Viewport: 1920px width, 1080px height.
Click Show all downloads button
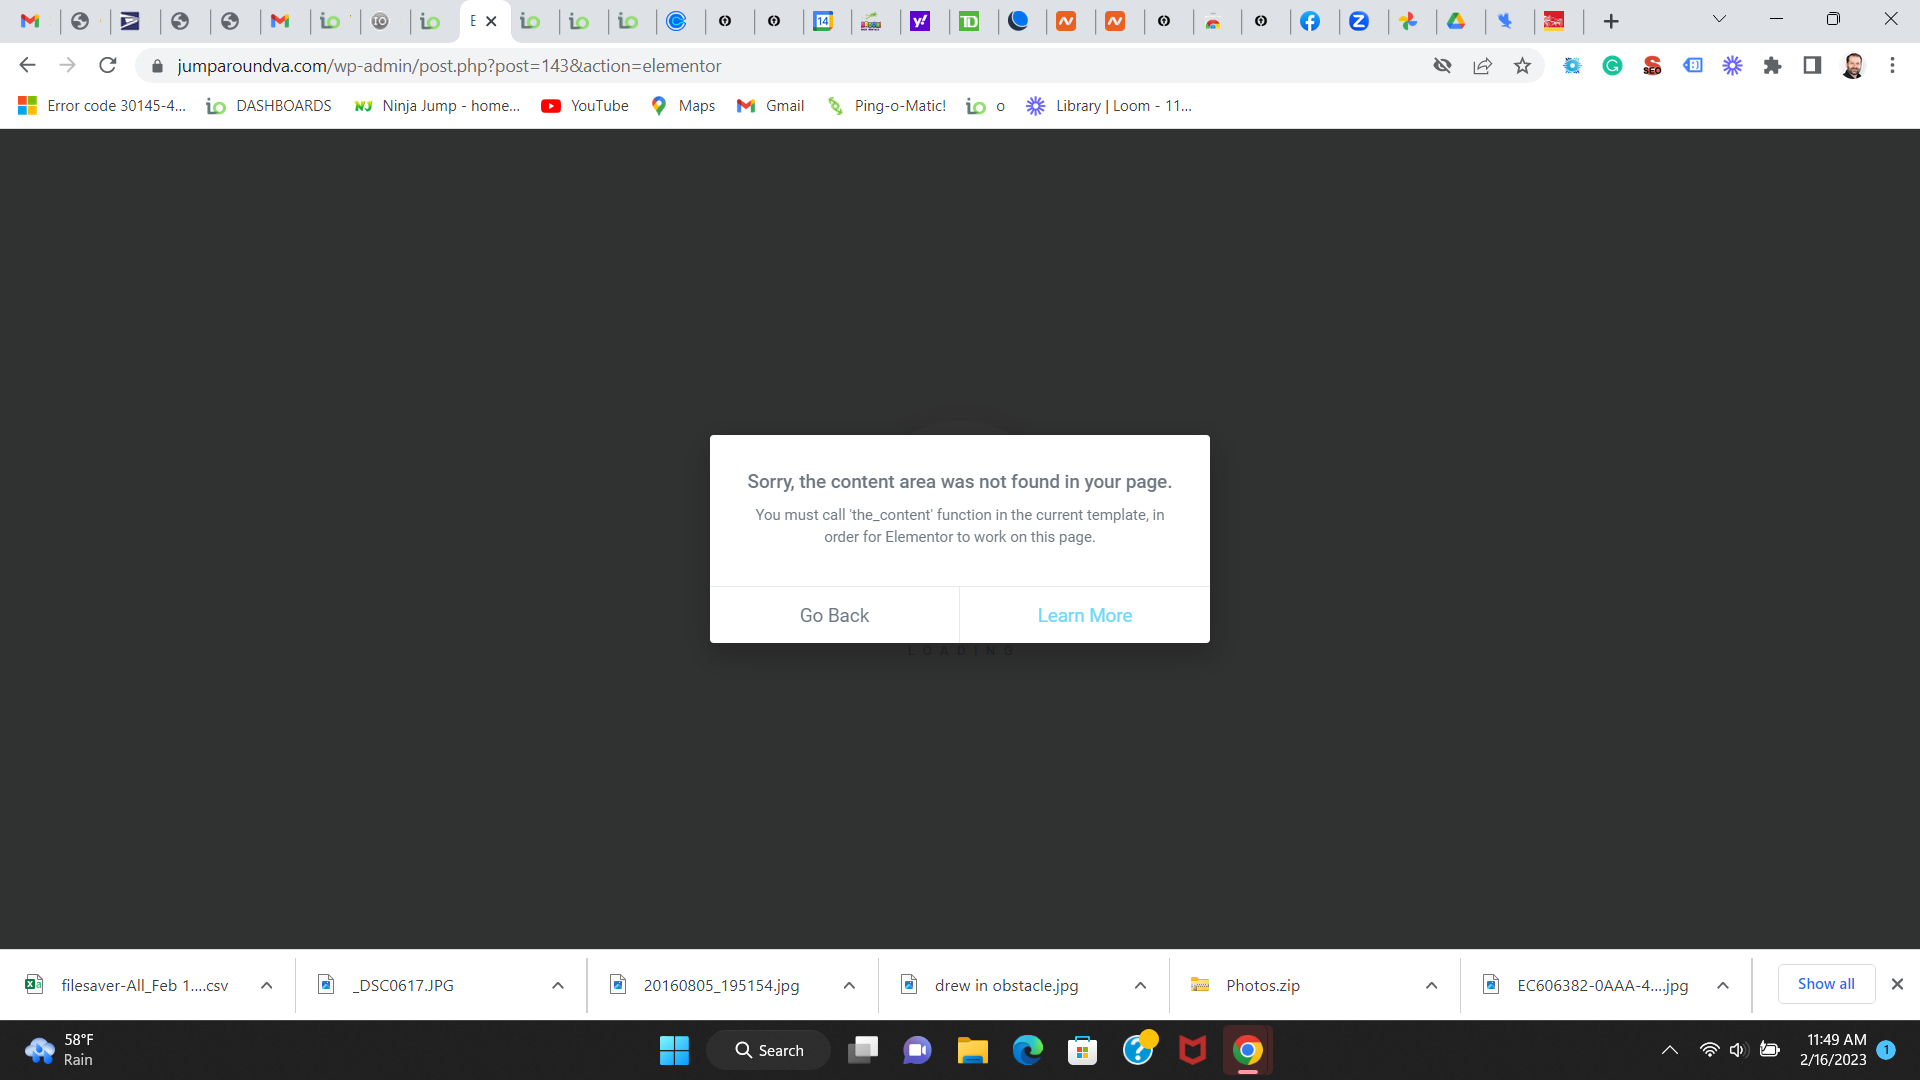[x=1825, y=984]
